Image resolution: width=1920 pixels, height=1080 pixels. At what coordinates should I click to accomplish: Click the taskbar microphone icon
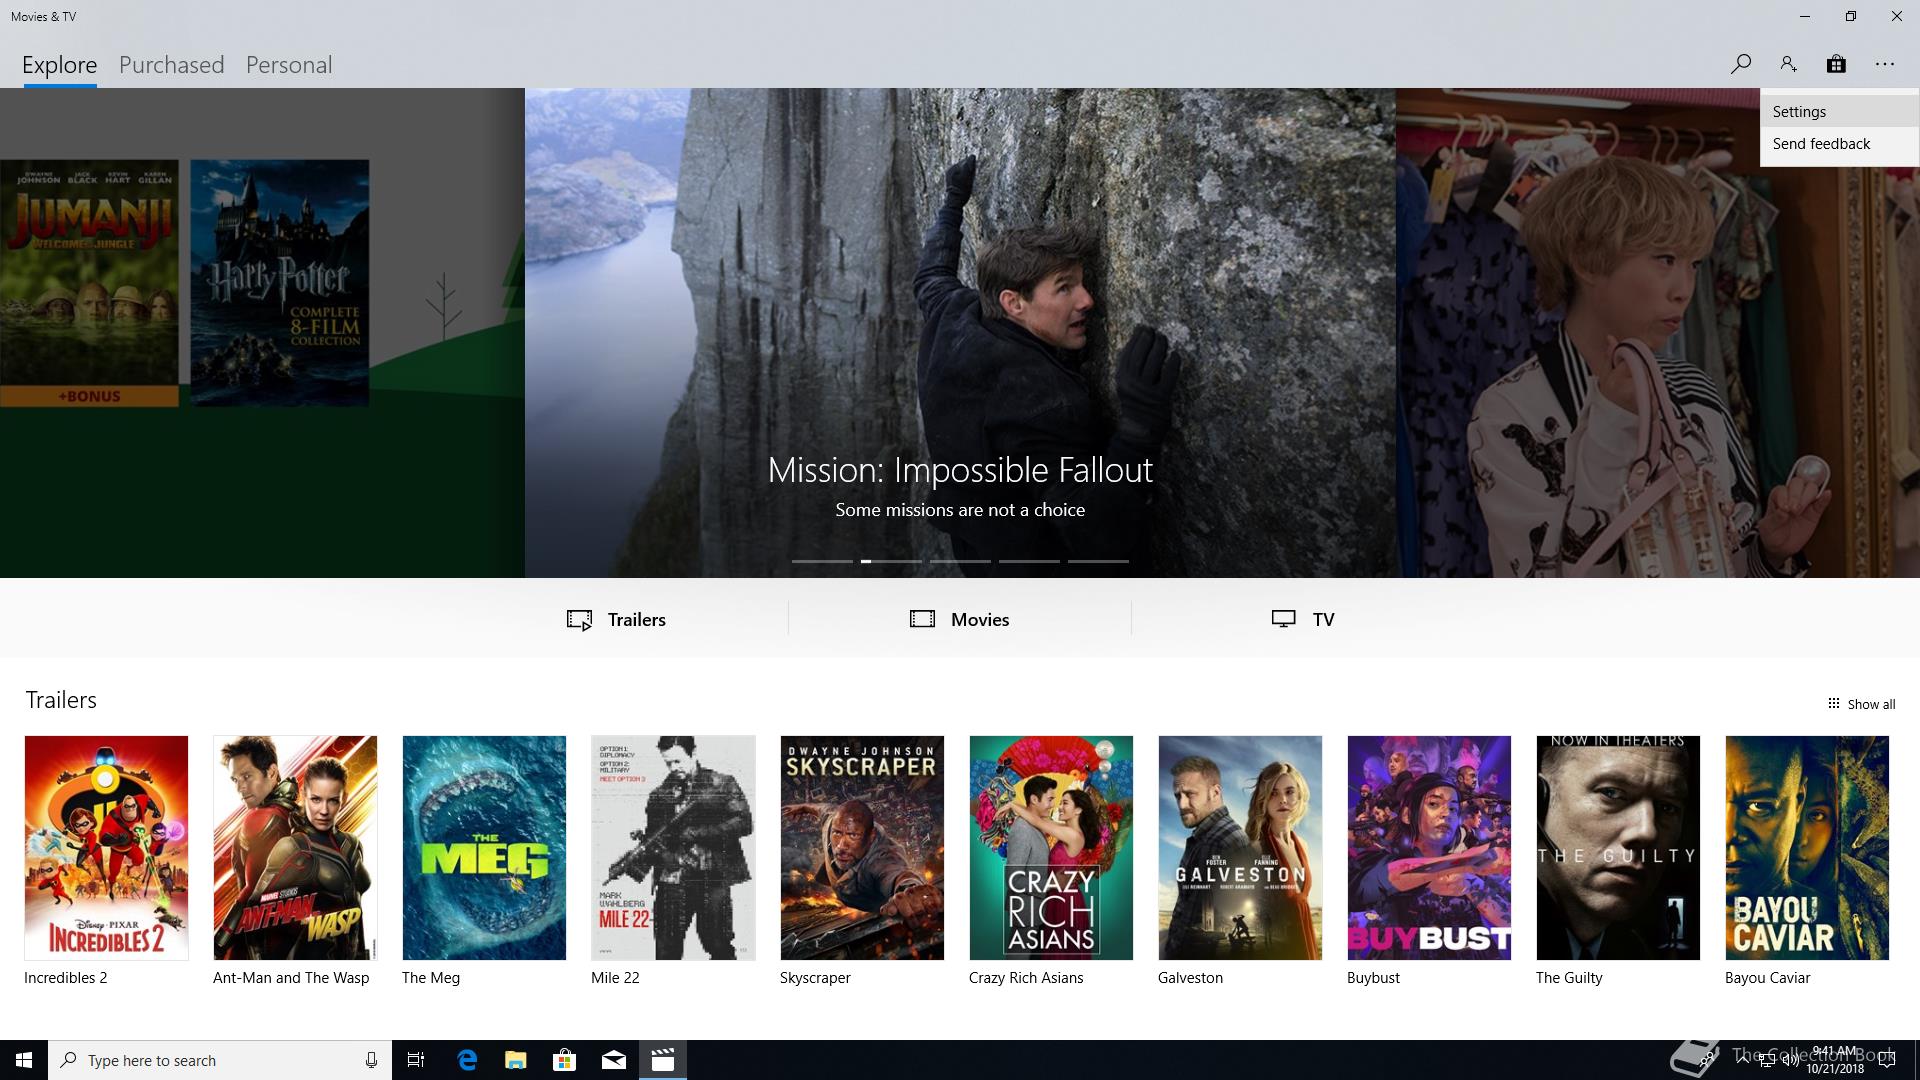(x=371, y=1060)
